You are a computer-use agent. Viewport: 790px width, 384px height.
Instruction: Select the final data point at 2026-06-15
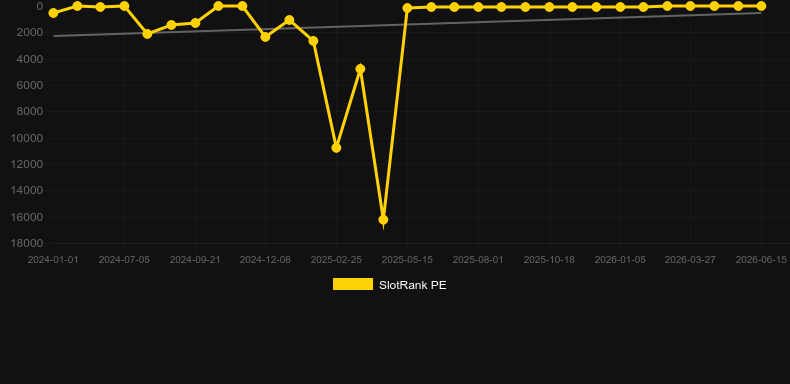point(761,6)
